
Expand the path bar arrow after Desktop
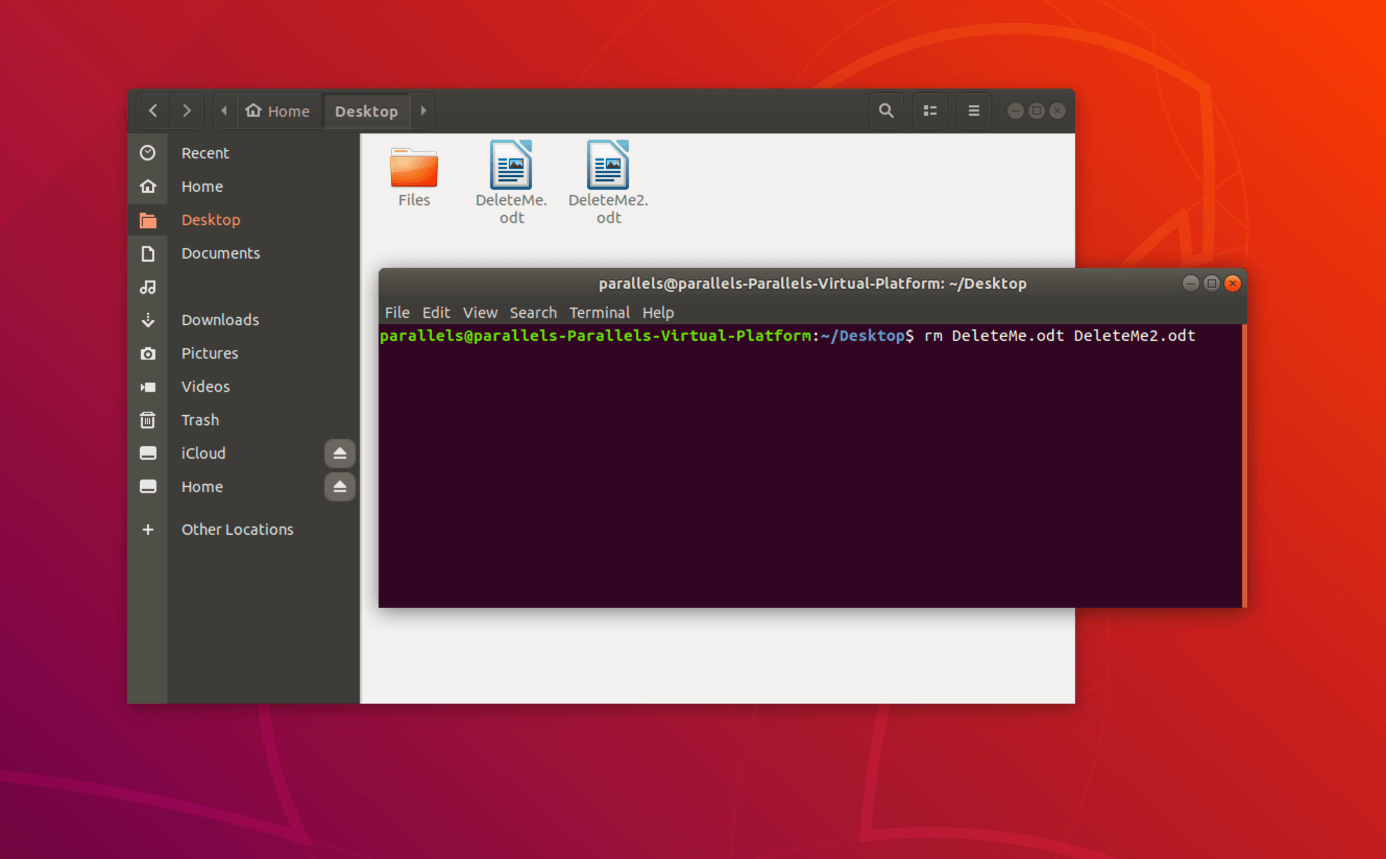tap(422, 110)
